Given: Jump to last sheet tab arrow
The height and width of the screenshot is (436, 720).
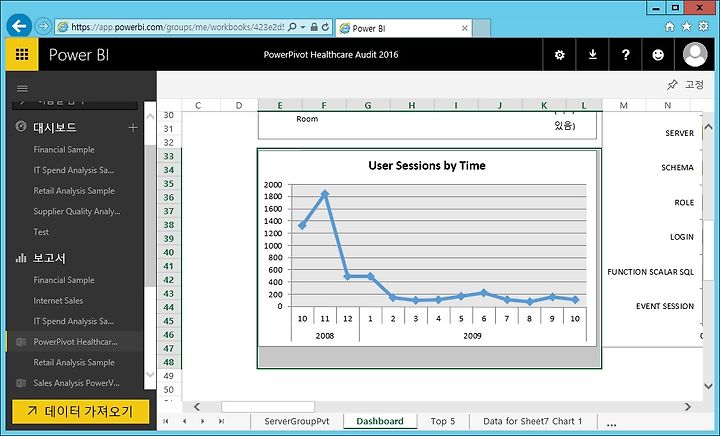Looking at the screenshot, I should coord(221,421).
